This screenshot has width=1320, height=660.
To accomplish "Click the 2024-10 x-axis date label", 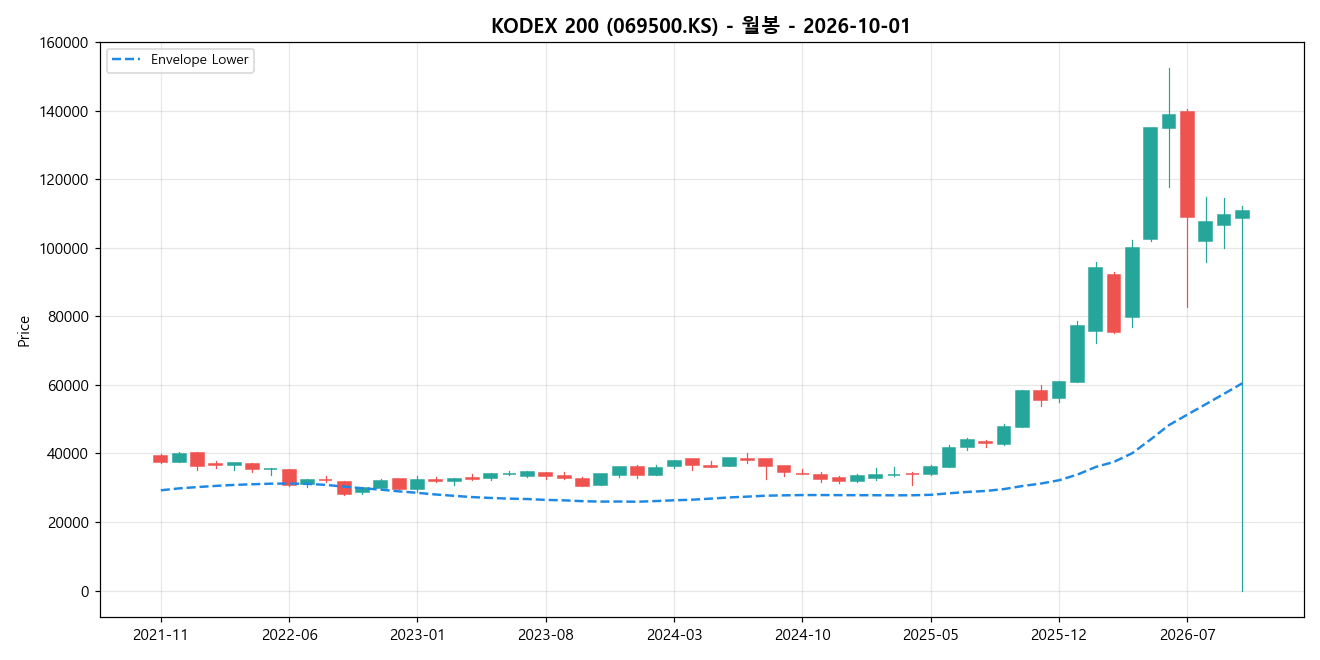I will tap(802, 635).
